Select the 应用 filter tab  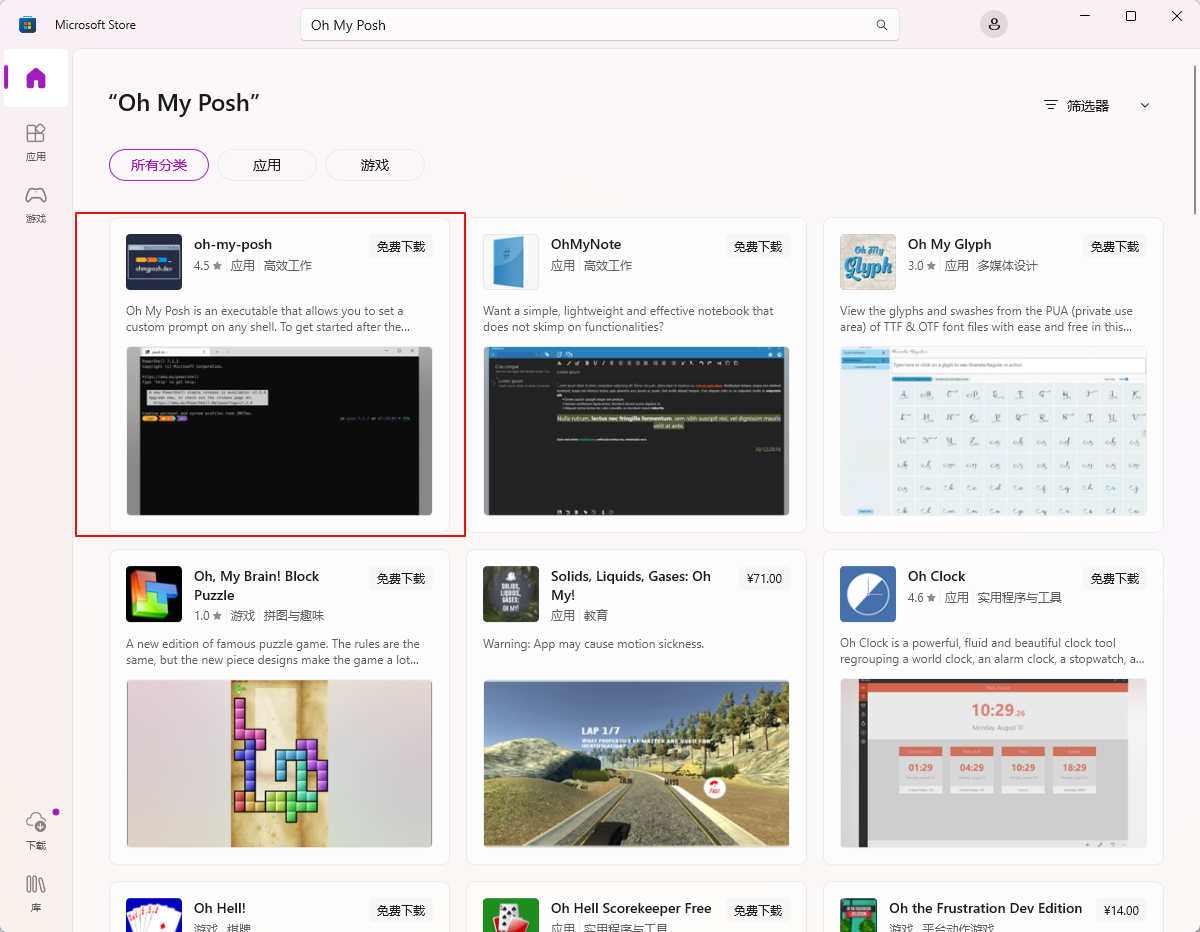[267, 165]
